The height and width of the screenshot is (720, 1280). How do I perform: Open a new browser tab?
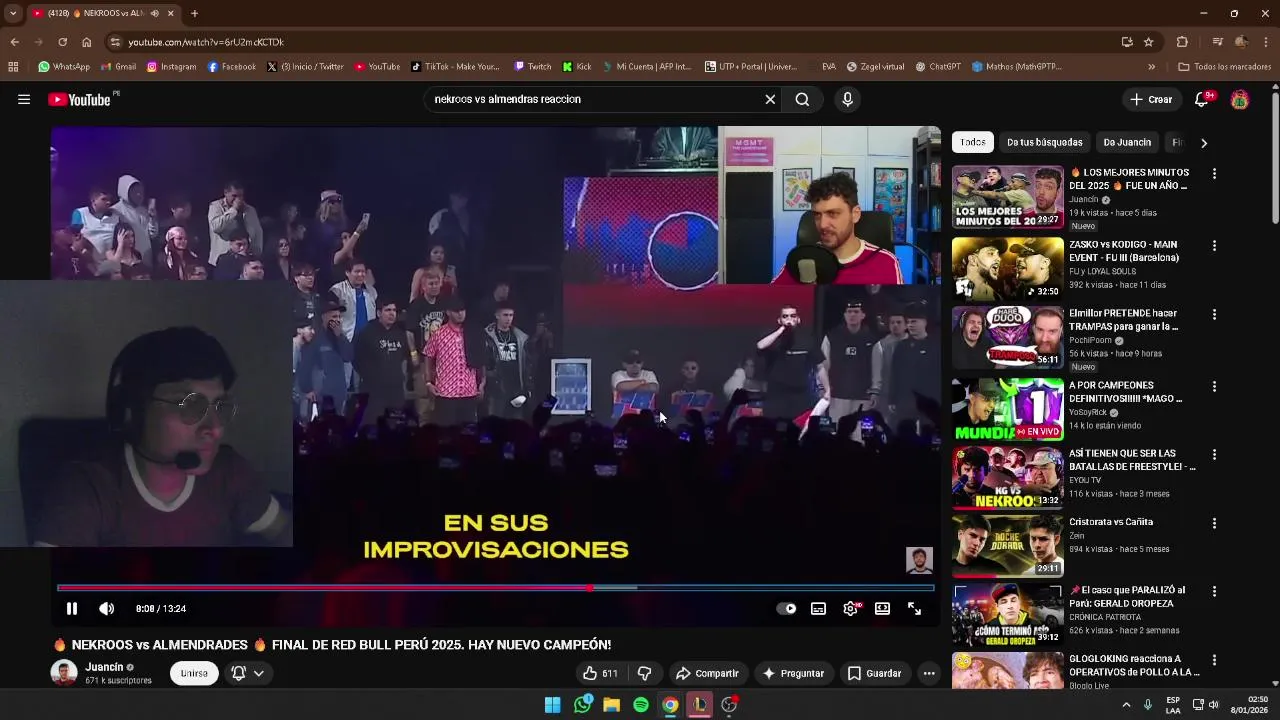(x=194, y=13)
